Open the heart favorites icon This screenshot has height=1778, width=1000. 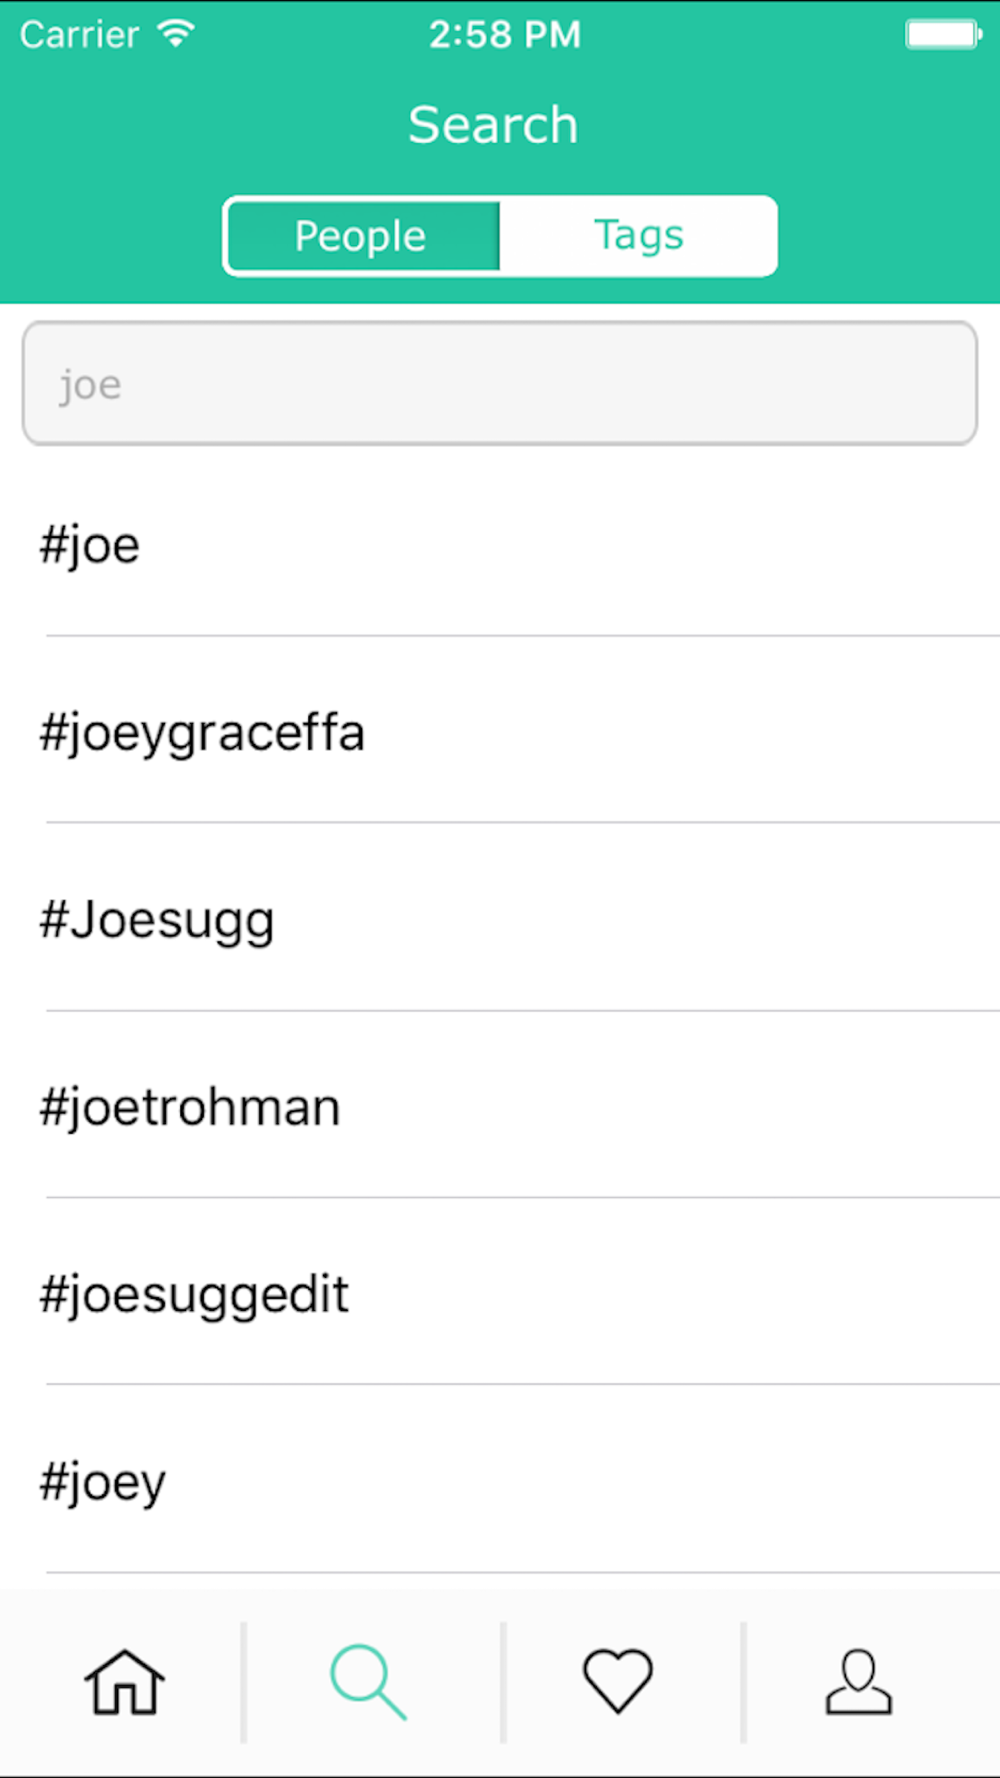tap(617, 1681)
